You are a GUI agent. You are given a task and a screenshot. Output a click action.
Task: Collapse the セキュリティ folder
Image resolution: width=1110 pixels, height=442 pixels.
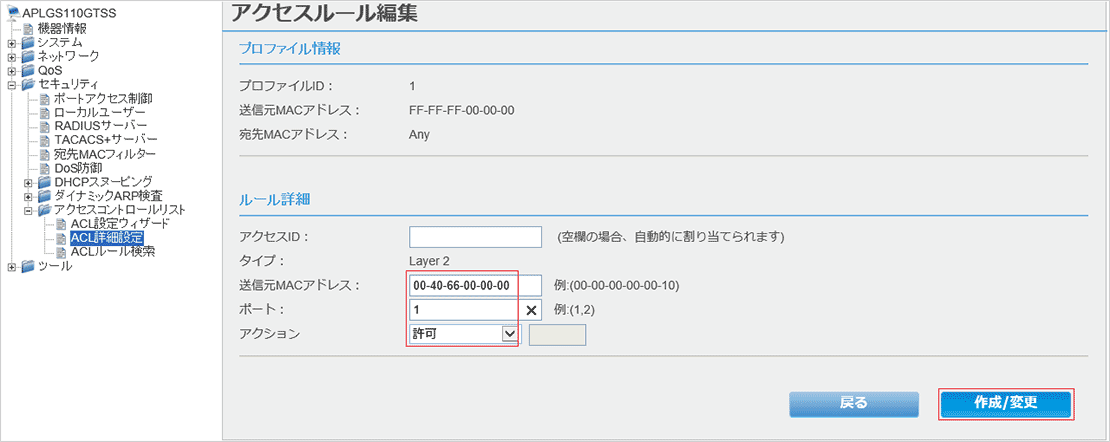click(x=11, y=84)
